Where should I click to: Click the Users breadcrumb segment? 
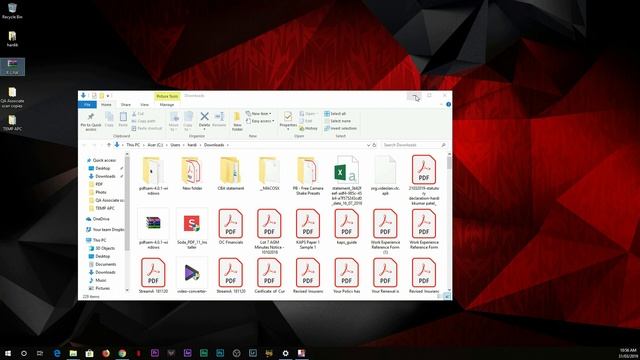click(175, 145)
